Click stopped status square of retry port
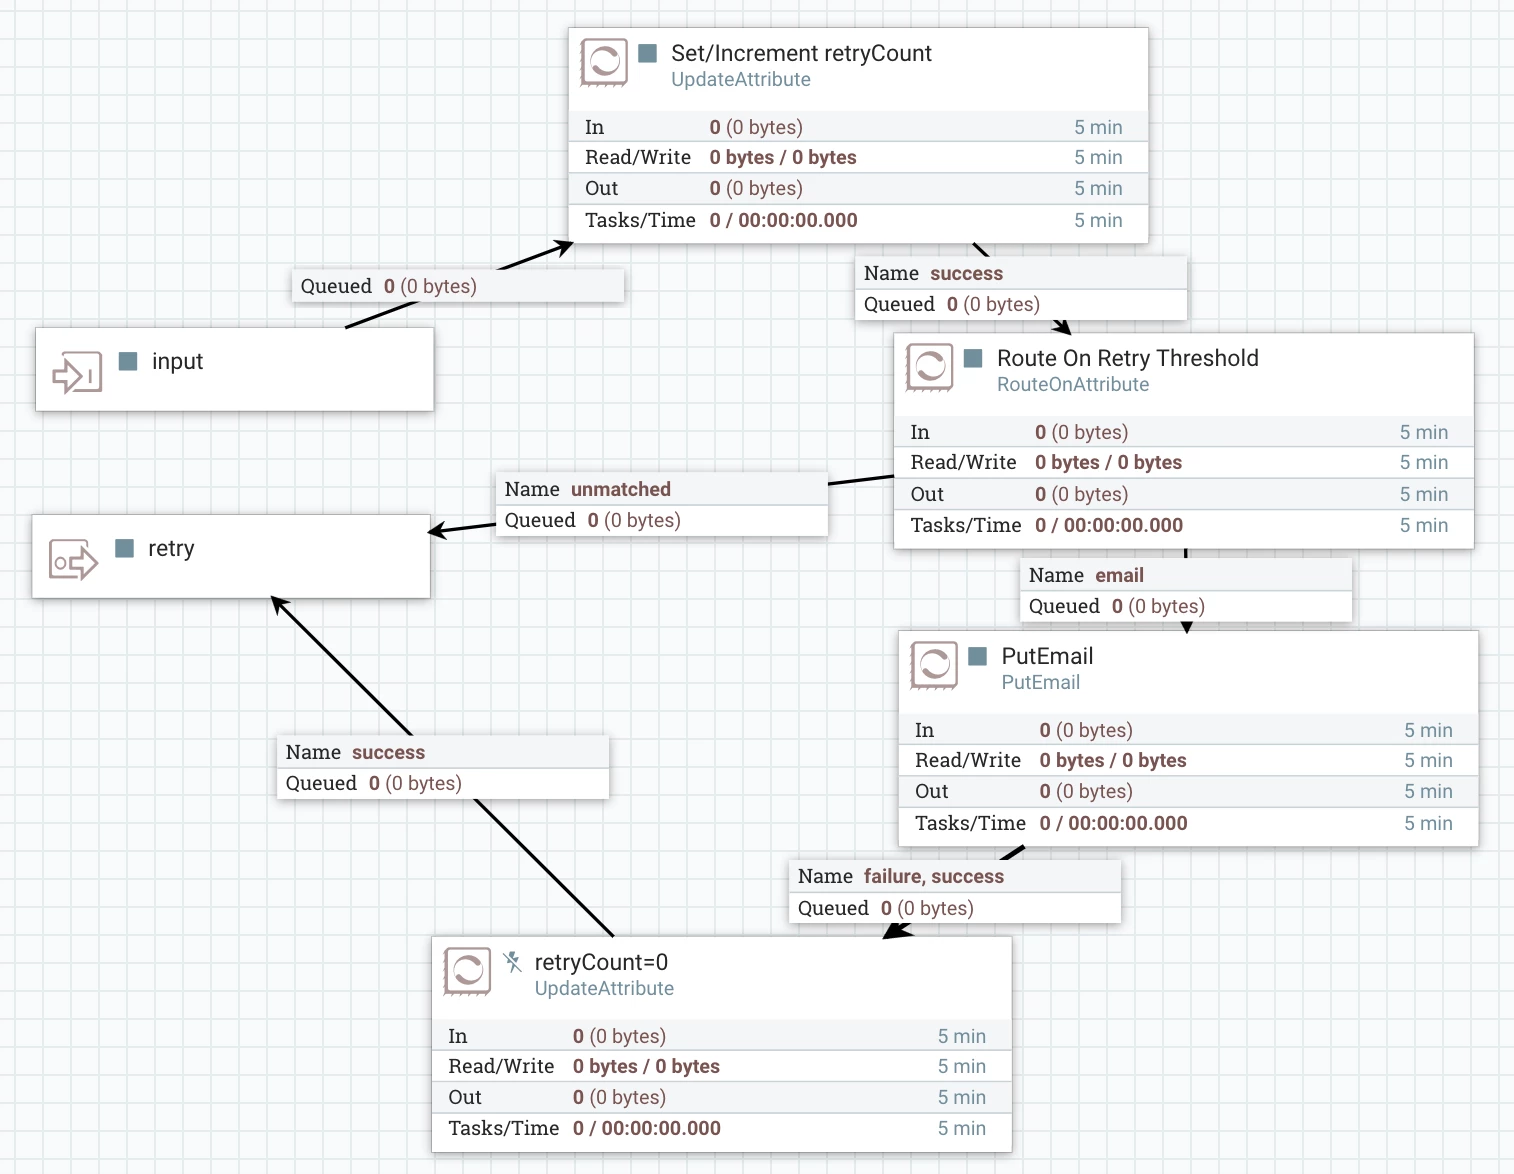 click(125, 548)
